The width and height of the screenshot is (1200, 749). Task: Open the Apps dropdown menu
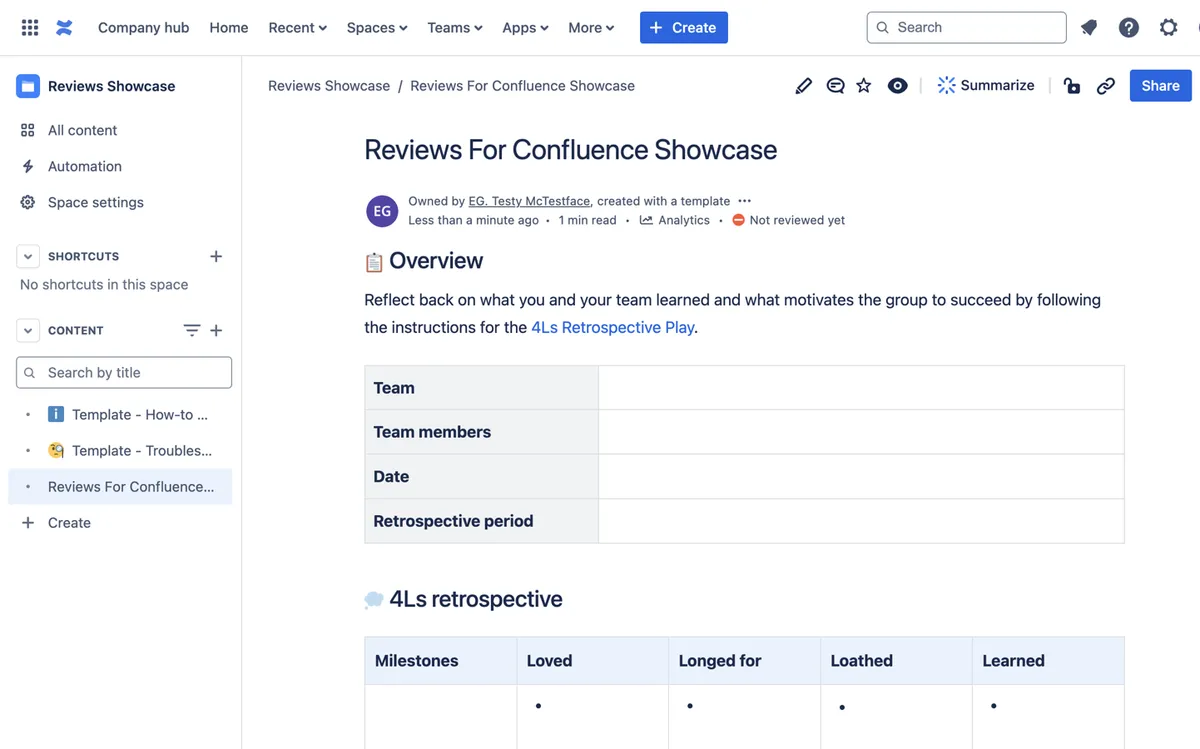point(525,28)
